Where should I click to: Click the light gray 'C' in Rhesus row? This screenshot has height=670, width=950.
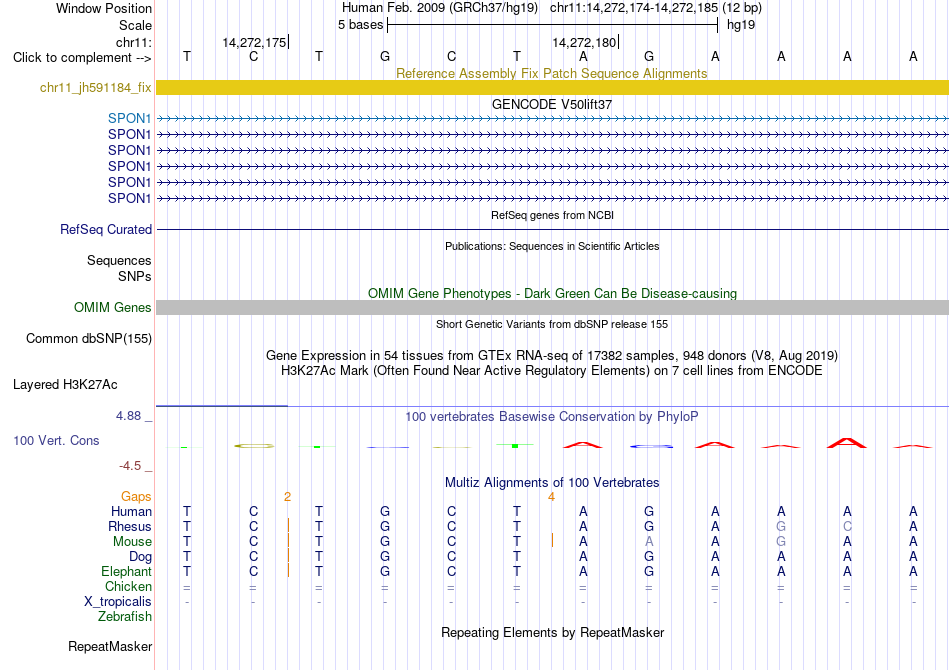(x=847, y=527)
